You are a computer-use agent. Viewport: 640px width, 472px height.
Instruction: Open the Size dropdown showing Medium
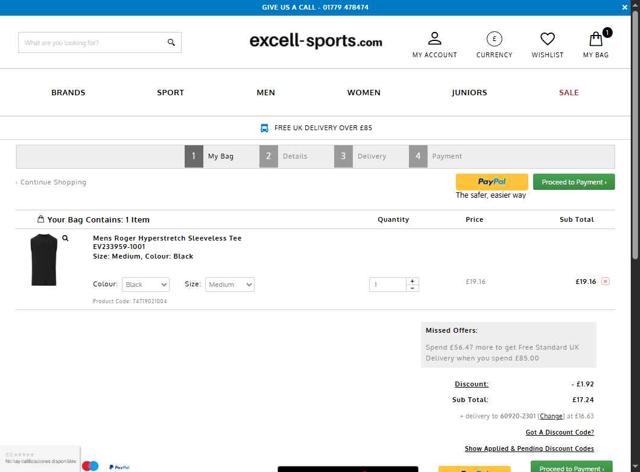(x=230, y=285)
